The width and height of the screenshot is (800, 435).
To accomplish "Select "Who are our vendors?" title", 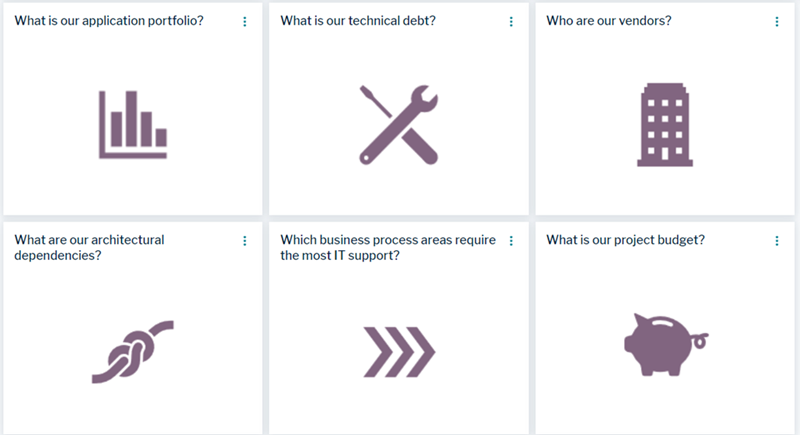I will tap(609, 21).
